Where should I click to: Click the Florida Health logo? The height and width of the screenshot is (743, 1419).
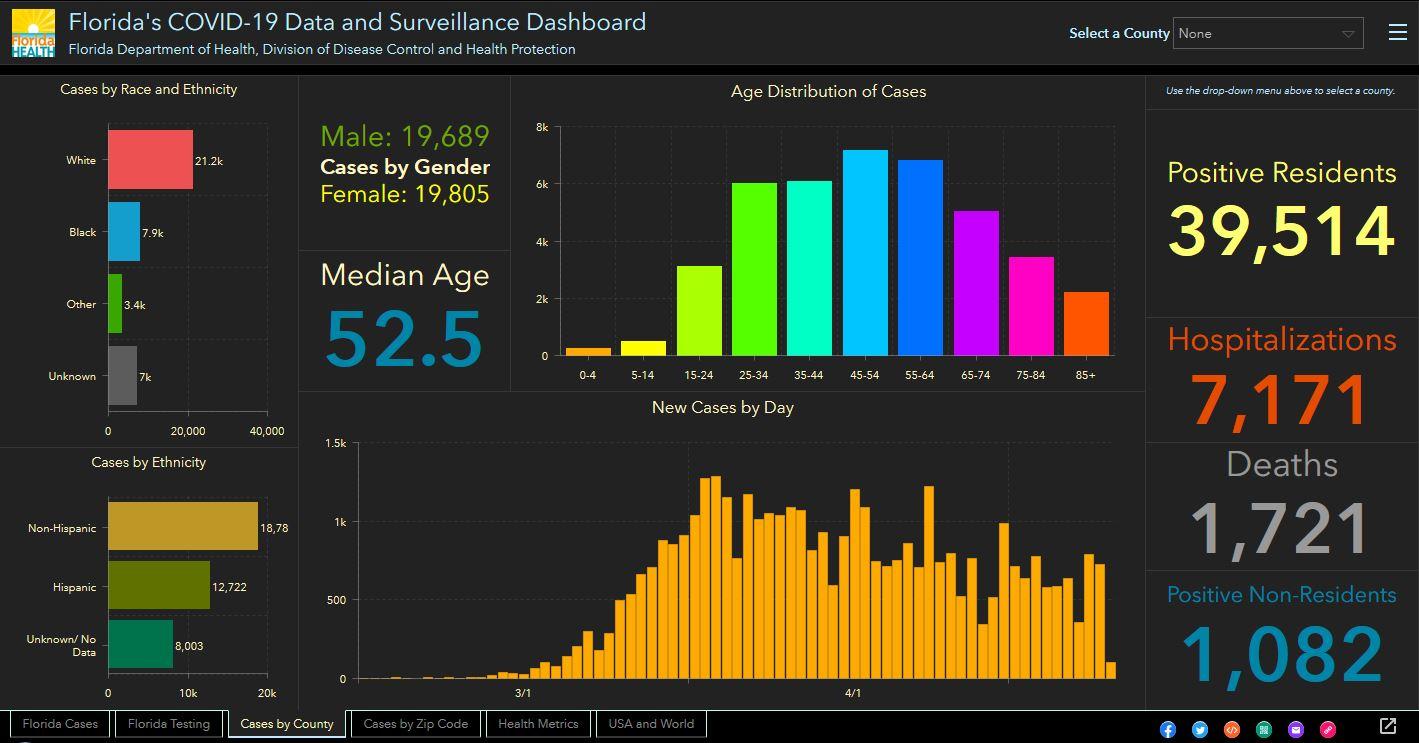click(33, 33)
